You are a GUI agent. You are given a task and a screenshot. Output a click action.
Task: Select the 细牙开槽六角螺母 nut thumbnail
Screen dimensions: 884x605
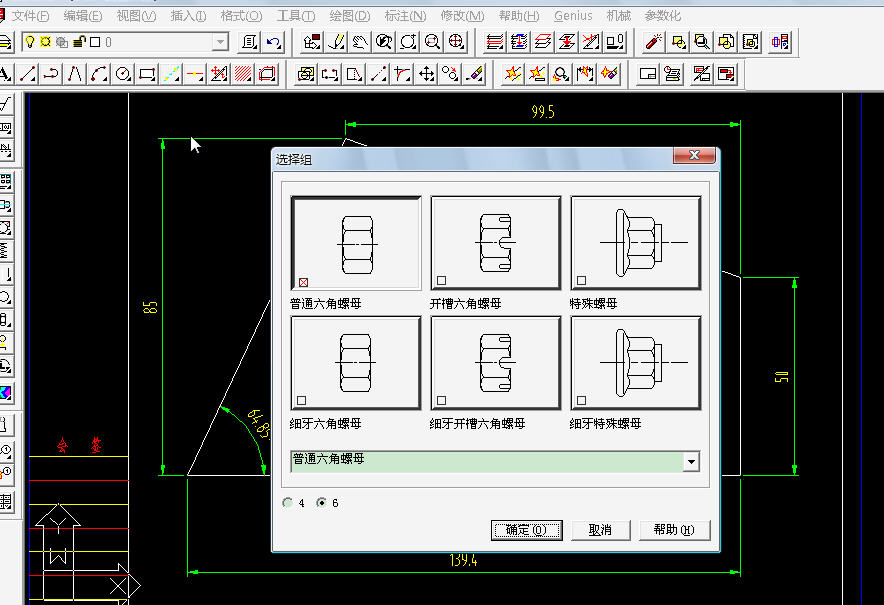click(x=496, y=363)
